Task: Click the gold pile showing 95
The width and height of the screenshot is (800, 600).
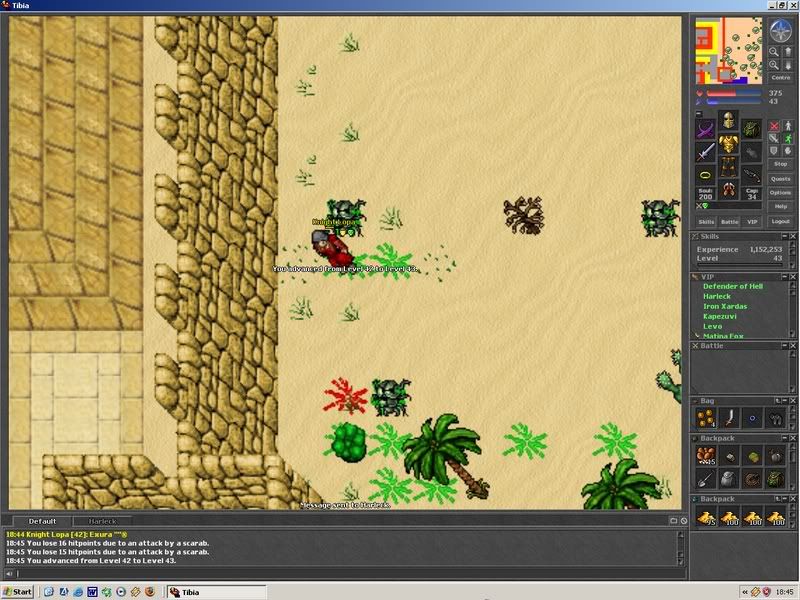Action: point(706,517)
